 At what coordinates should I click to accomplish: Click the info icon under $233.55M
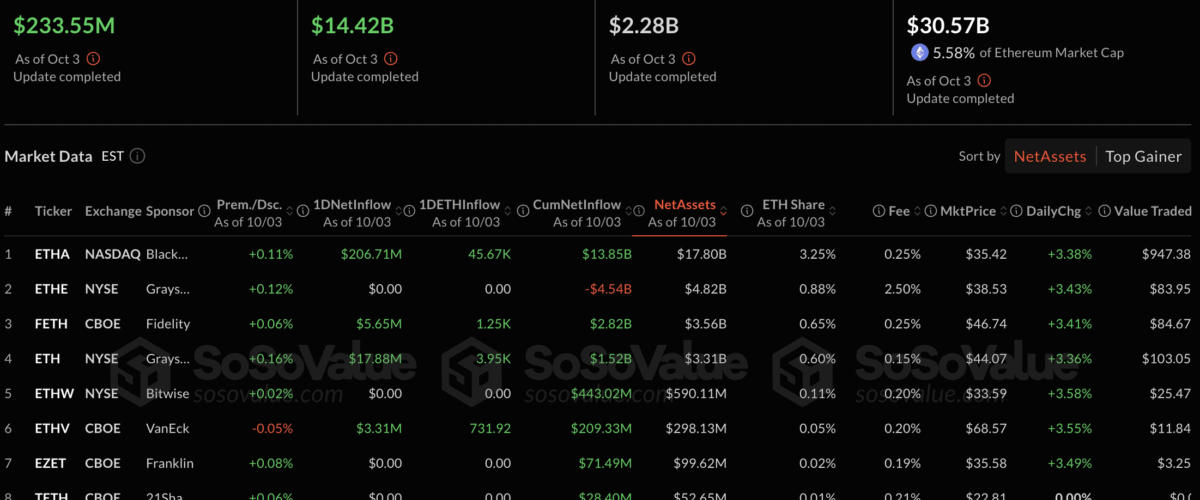[x=93, y=59]
